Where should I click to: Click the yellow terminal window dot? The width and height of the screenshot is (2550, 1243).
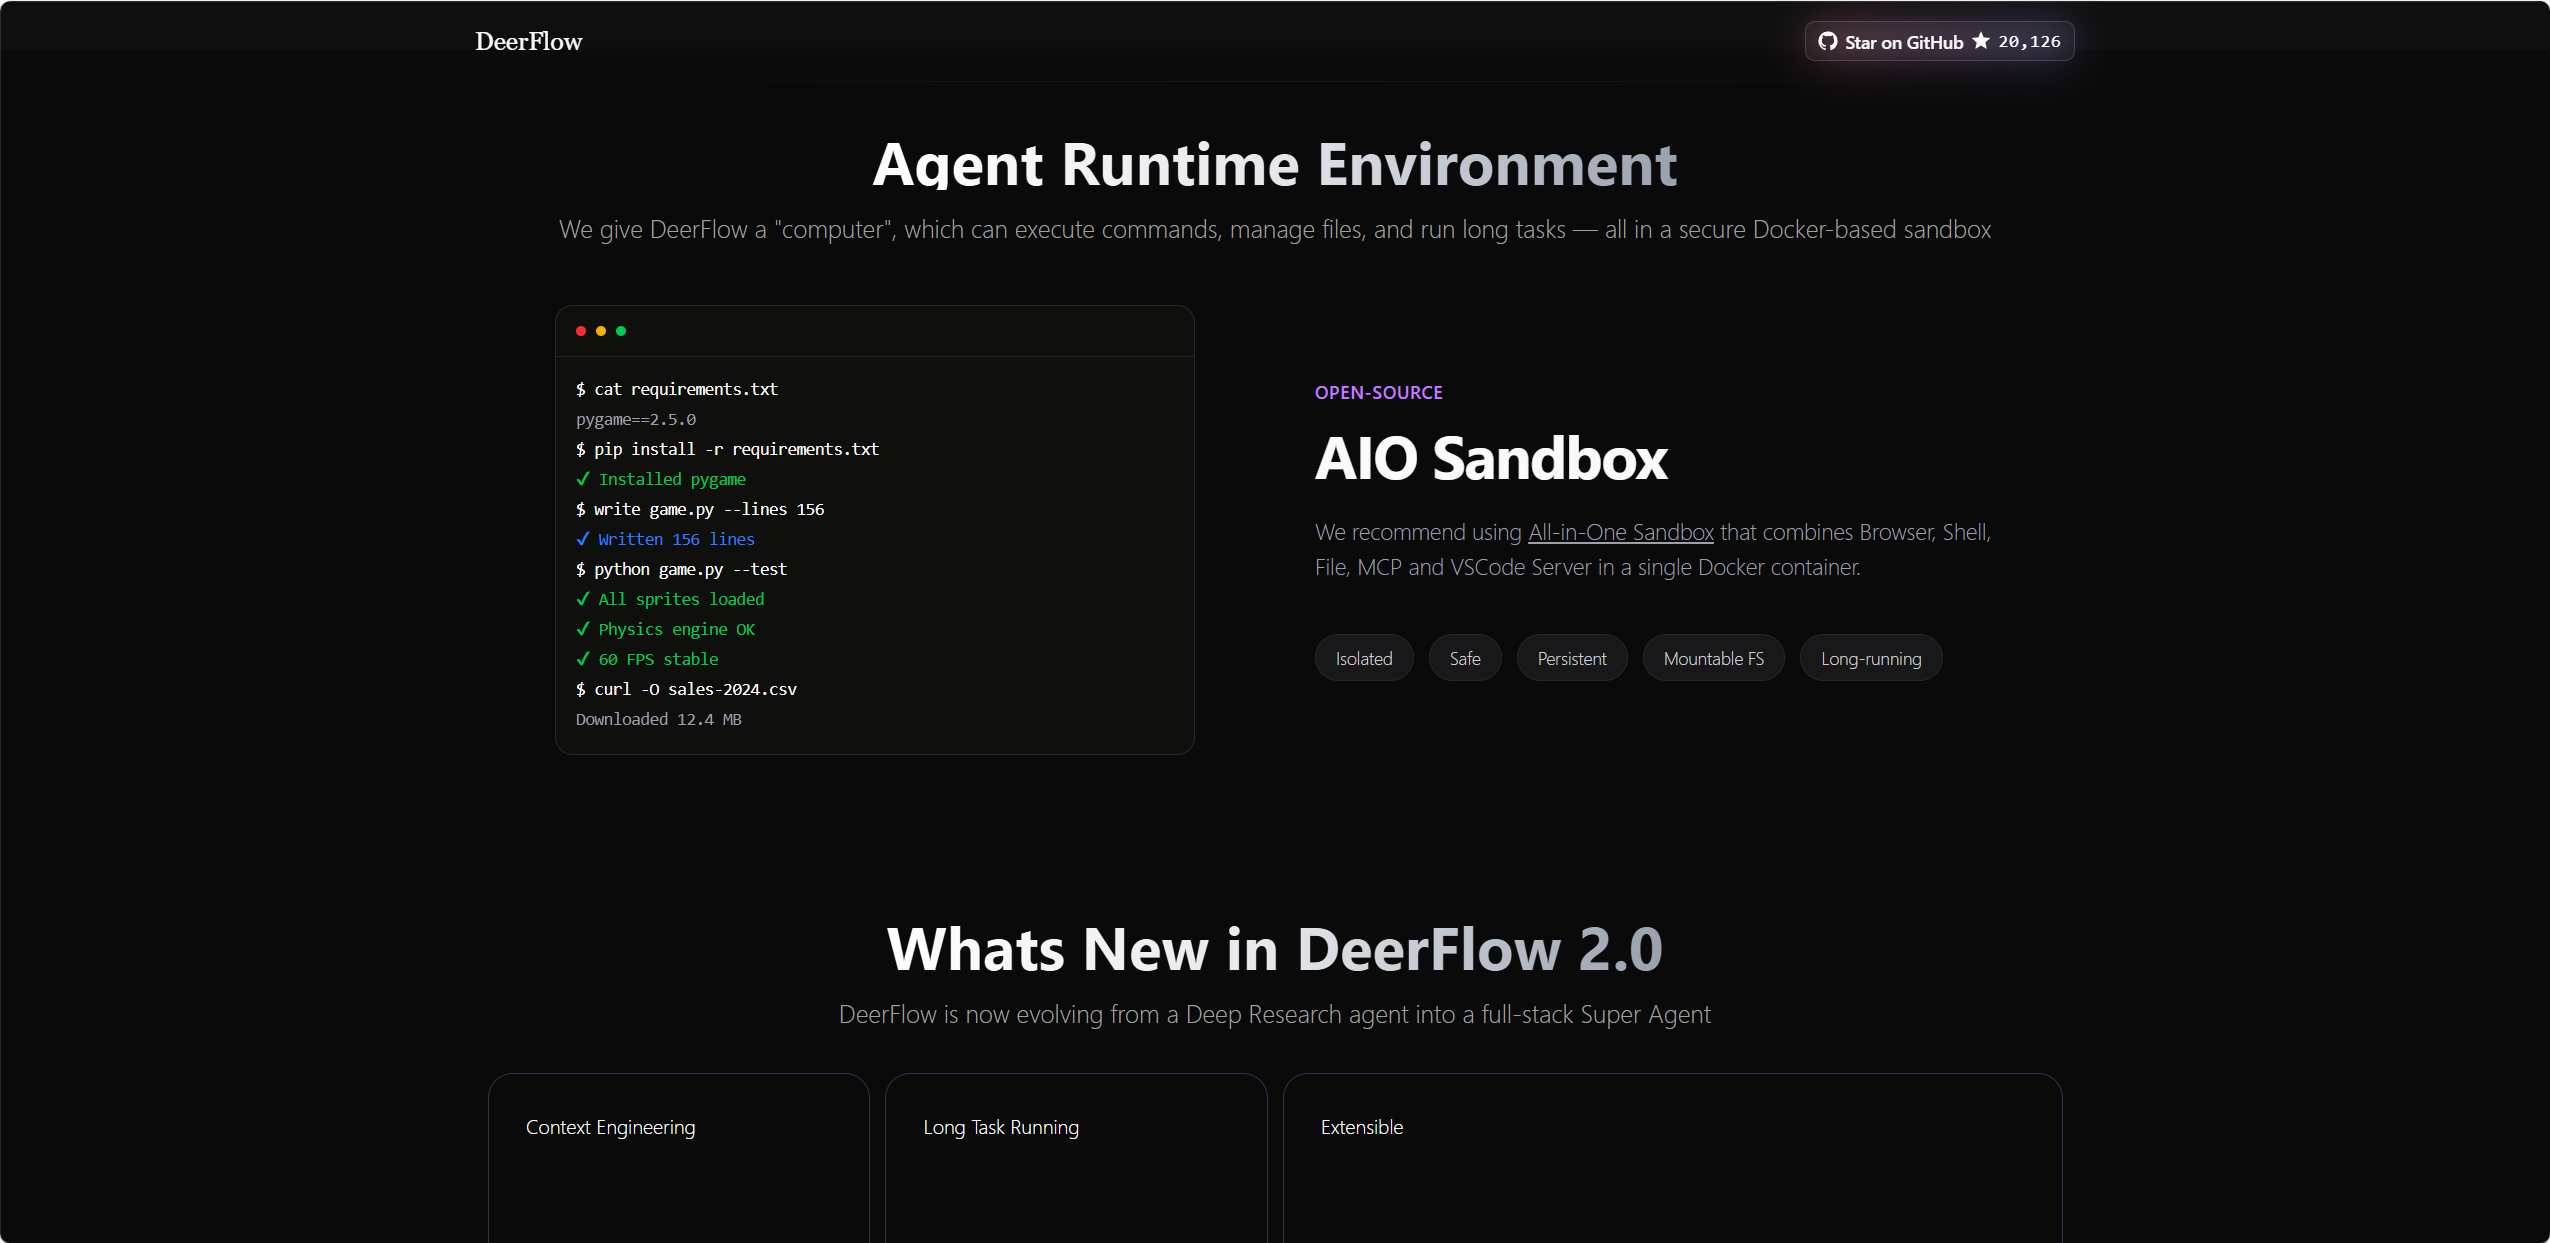coord(601,331)
